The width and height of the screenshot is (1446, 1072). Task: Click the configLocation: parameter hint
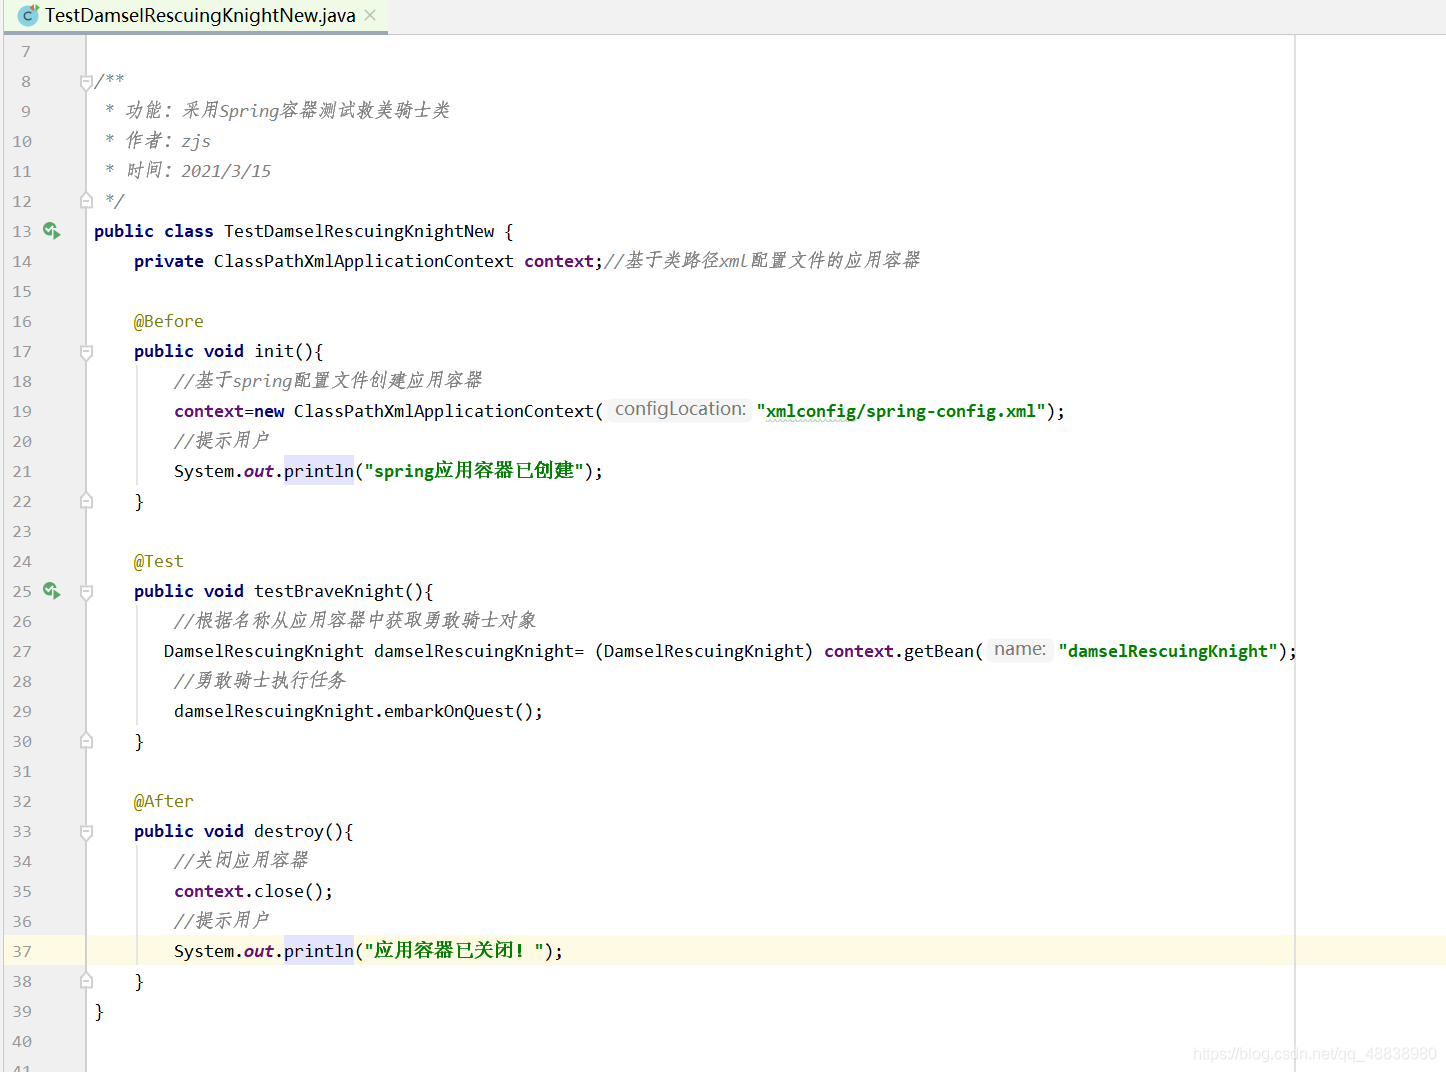click(x=680, y=409)
